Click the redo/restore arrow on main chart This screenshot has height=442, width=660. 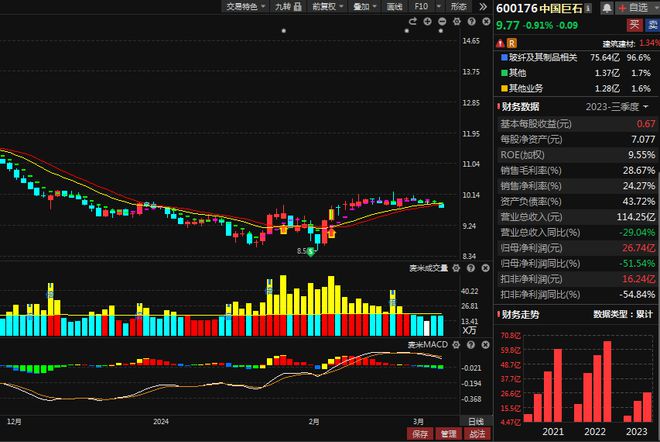tap(412, 21)
